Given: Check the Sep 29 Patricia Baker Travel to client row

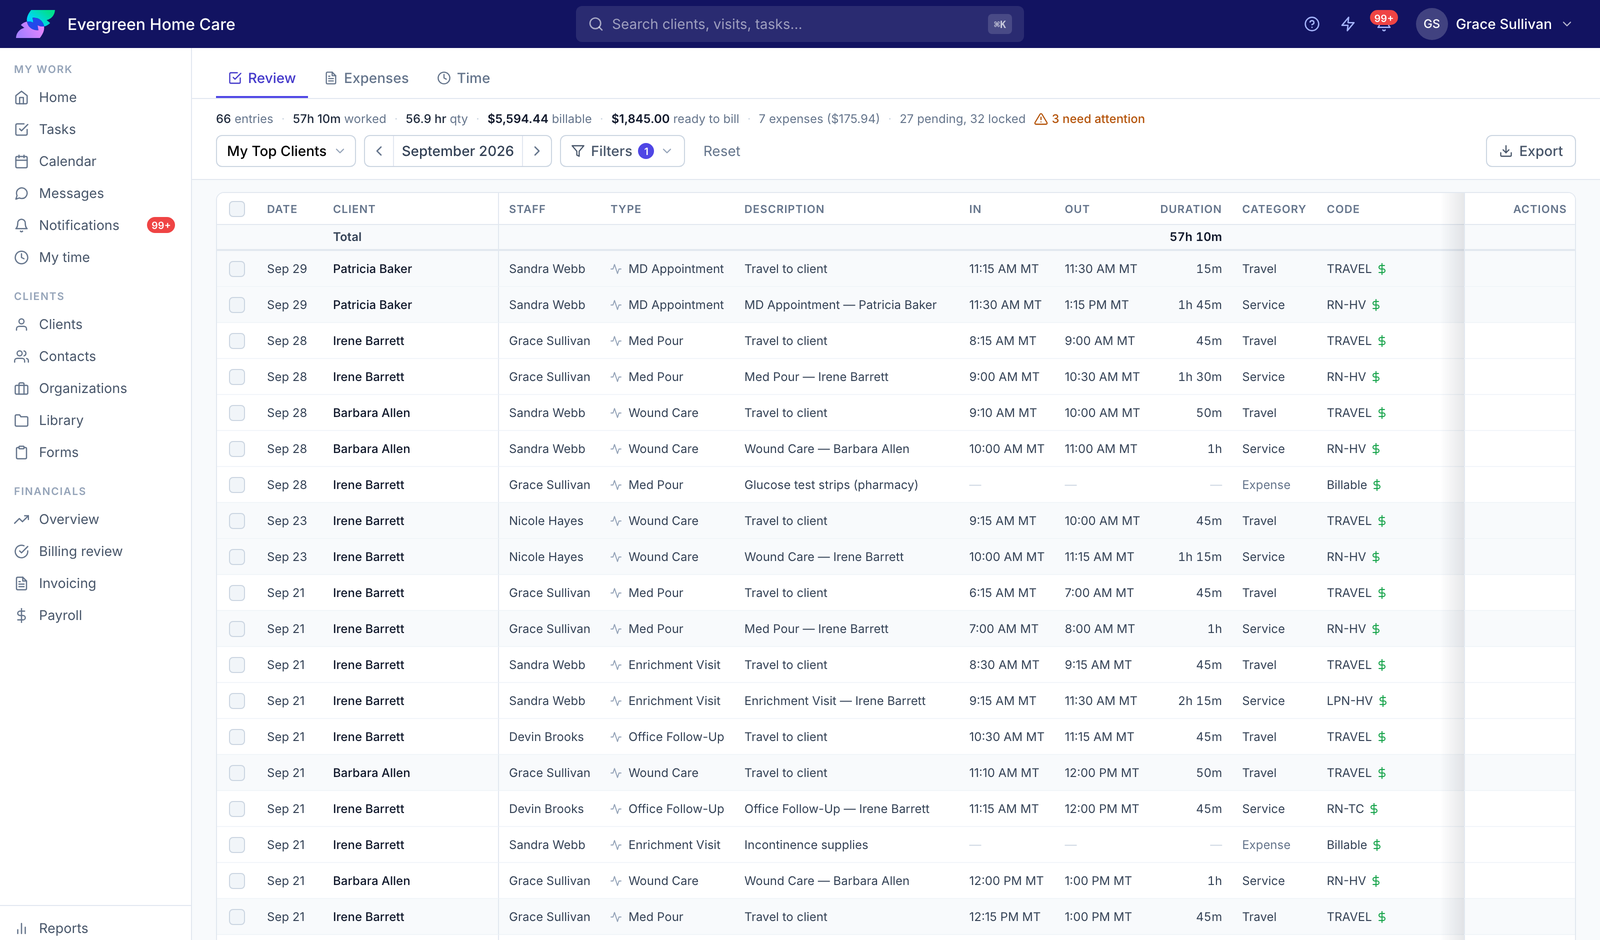Looking at the screenshot, I should pos(237,269).
